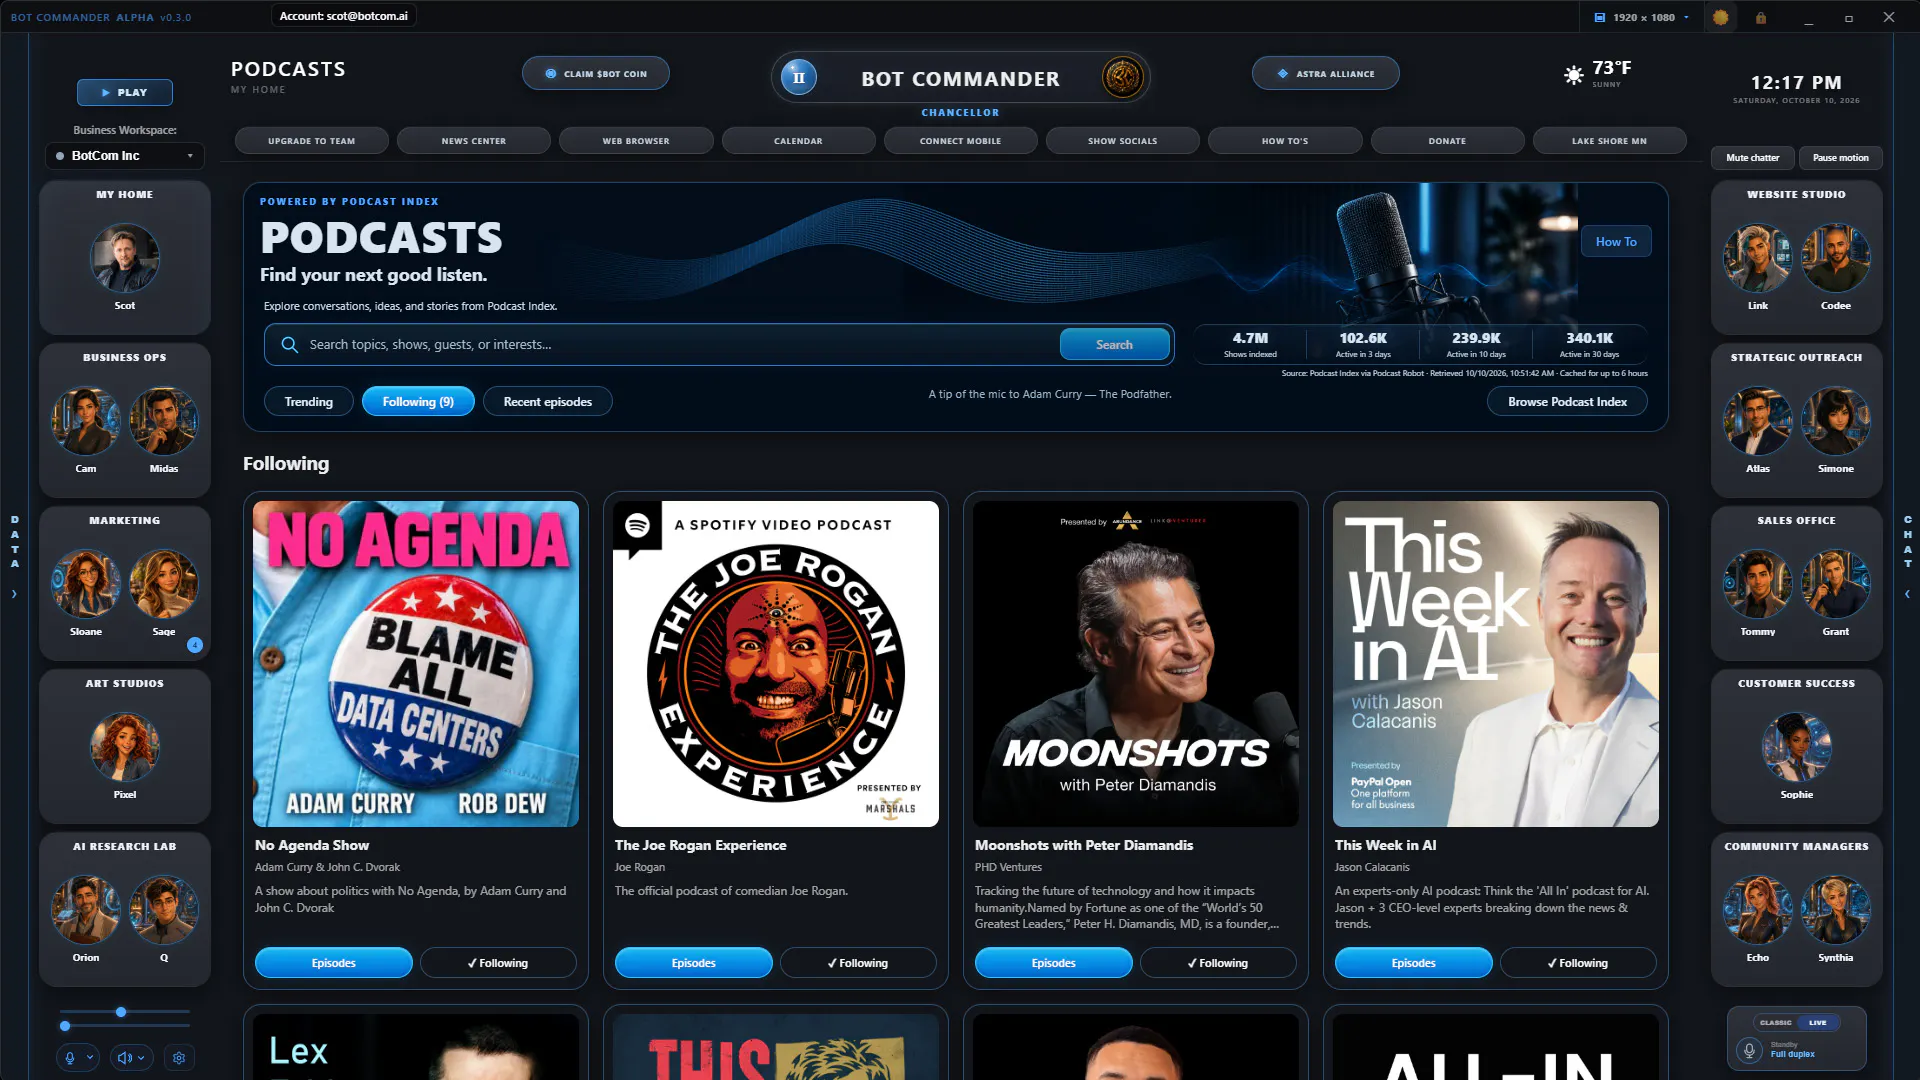This screenshot has width=1920, height=1080.
Task: Toggle Mute chatter
Action: click(1753, 158)
